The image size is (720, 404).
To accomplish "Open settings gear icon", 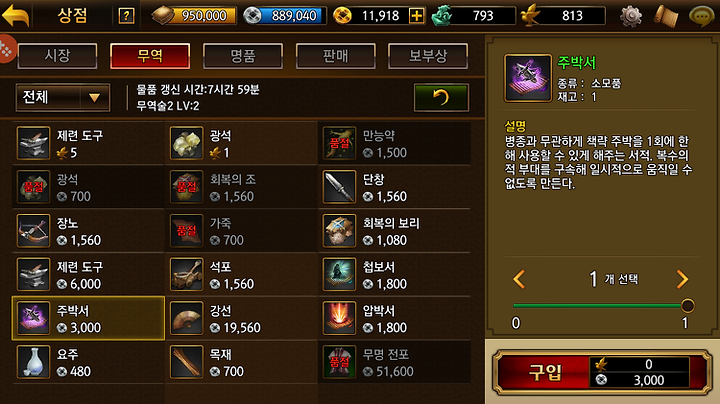I will (x=631, y=16).
